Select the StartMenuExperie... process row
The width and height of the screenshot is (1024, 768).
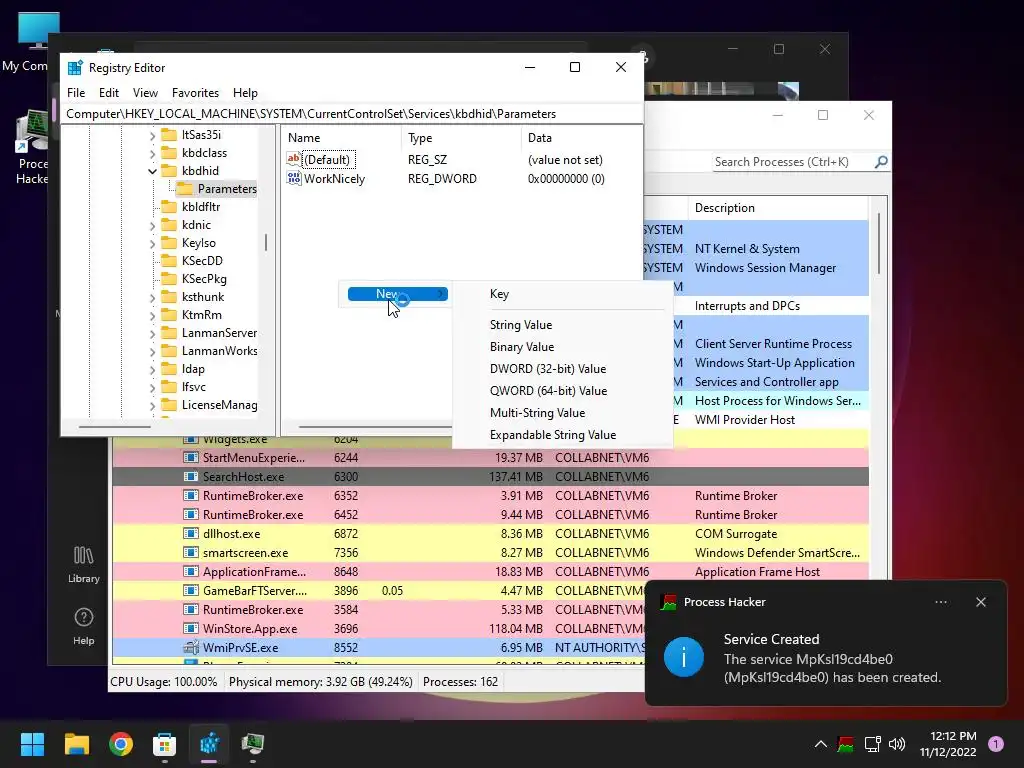point(490,458)
